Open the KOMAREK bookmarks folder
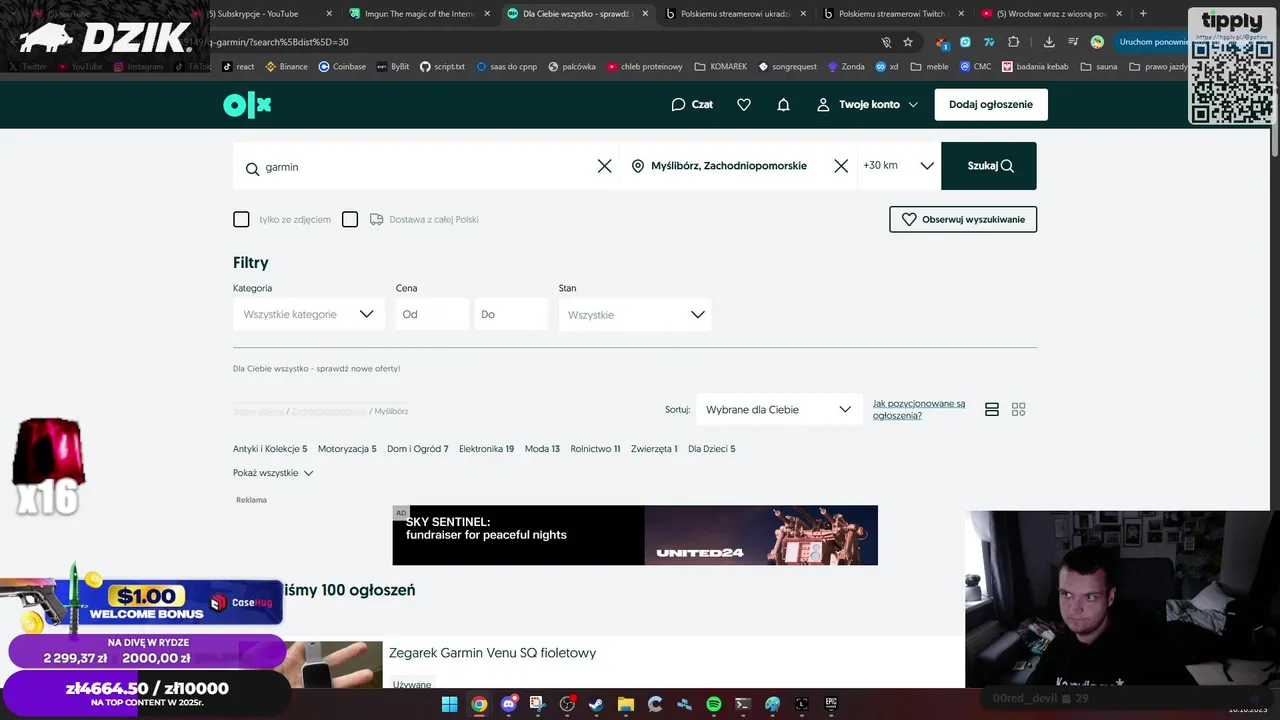Screen dimensions: 1280x720 tap(720, 67)
